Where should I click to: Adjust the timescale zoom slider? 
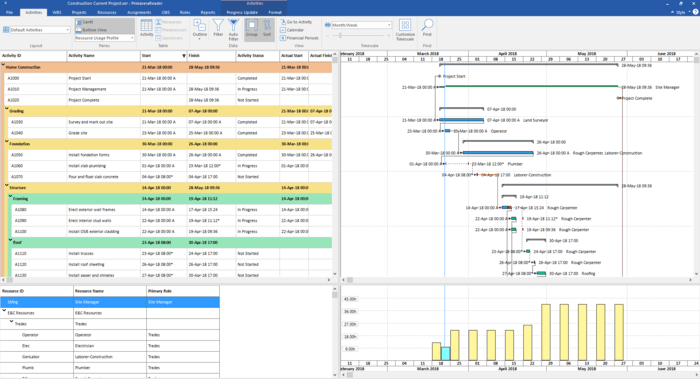coord(340,35)
